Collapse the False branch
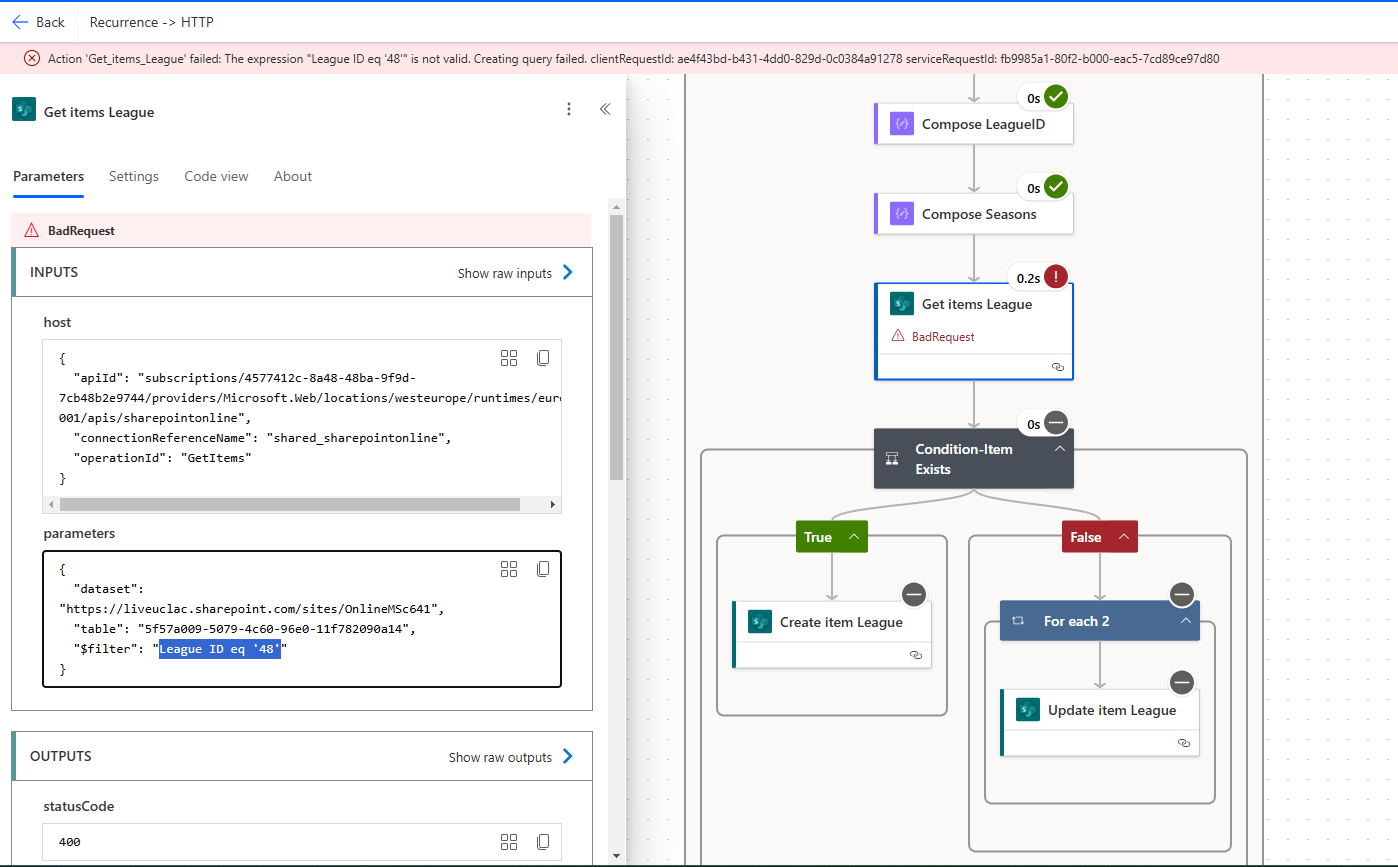The image size is (1398, 867). tap(1124, 537)
